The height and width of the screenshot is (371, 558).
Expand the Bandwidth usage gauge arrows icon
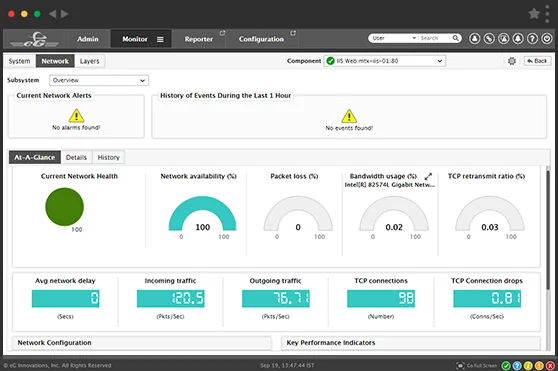(x=428, y=176)
